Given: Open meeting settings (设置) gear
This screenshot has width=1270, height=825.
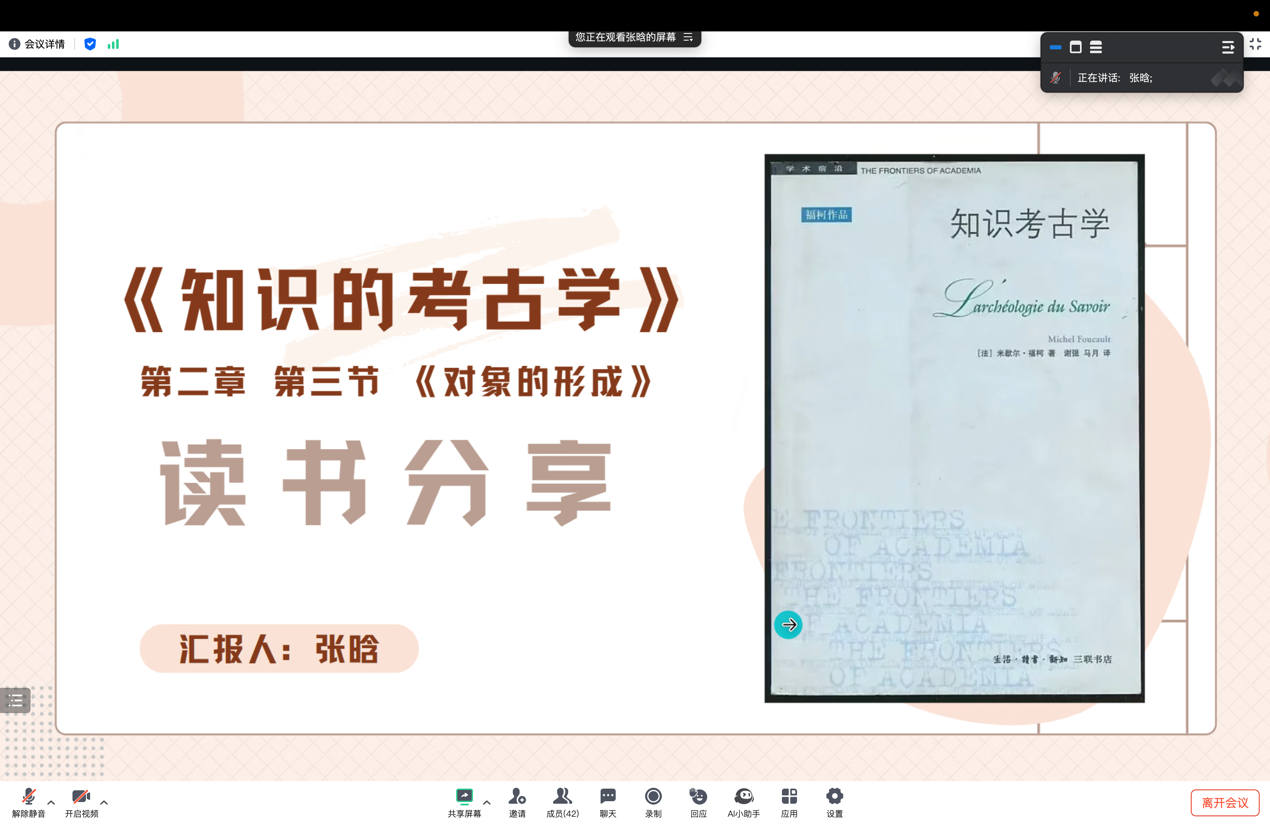Looking at the screenshot, I should click(834, 802).
